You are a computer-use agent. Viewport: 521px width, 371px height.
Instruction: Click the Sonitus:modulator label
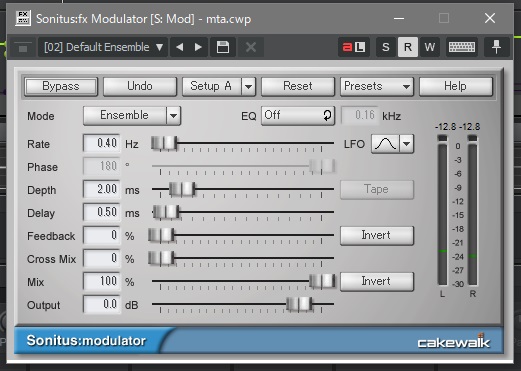(86, 341)
